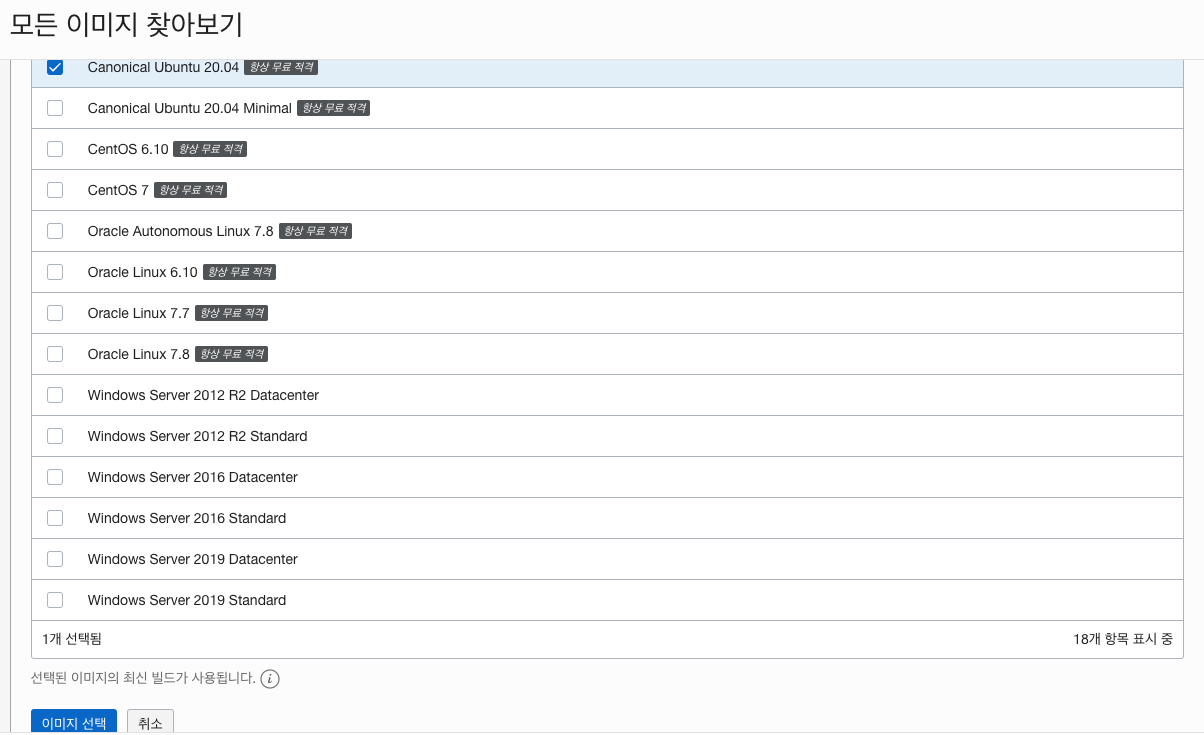Click Windows Server 2012 R2 Datacenter text
1204x735 pixels.
(203, 395)
